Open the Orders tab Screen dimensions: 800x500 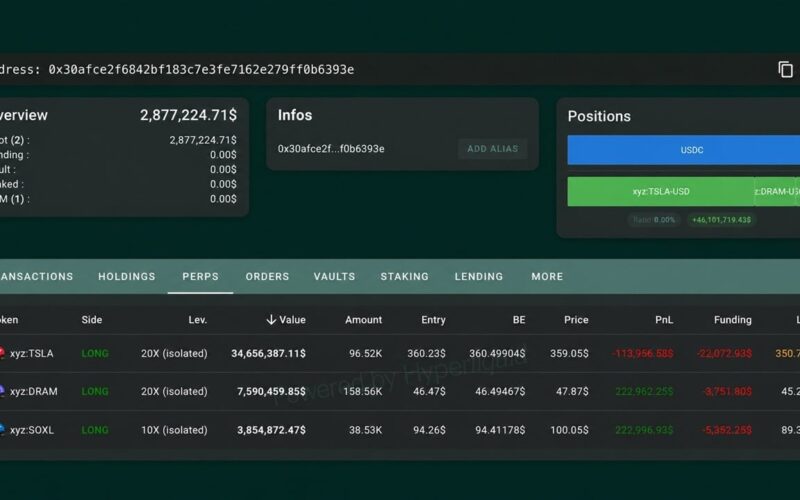tap(267, 277)
